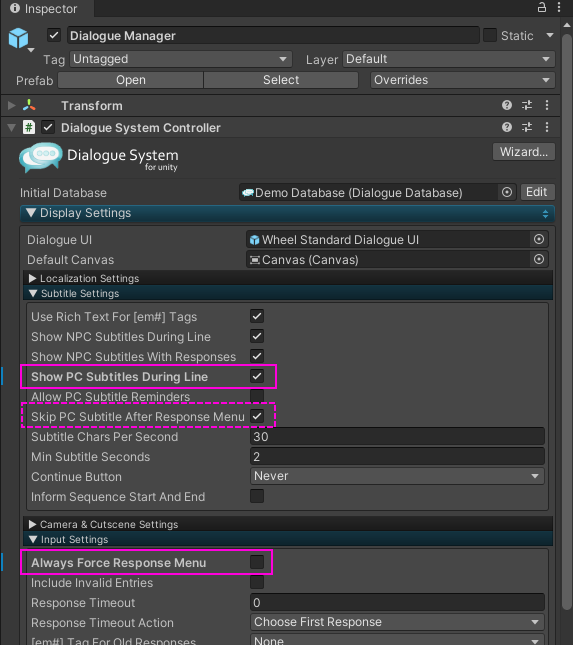
Task: Toggle Show PC Subtitles During Line checkbox
Action: point(257,376)
